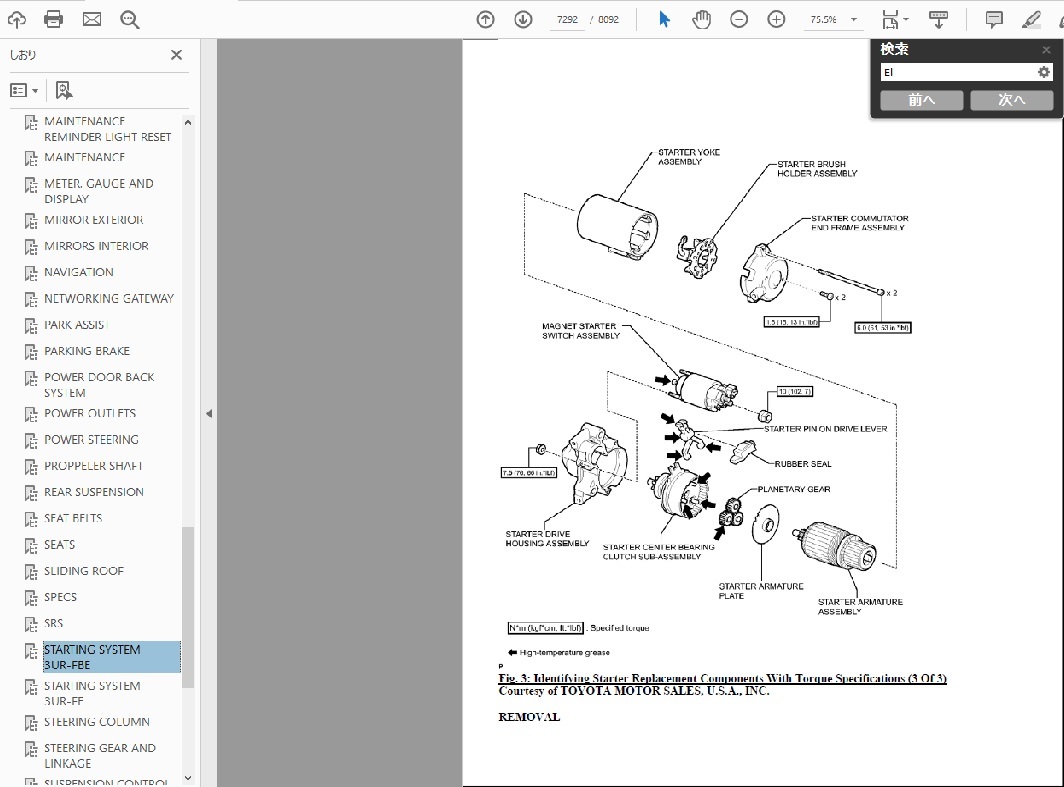Image resolution: width=1064 pixels, height=787 pixels.
Task: Click the 次へ next result button
Action: tap(1012, 100)
